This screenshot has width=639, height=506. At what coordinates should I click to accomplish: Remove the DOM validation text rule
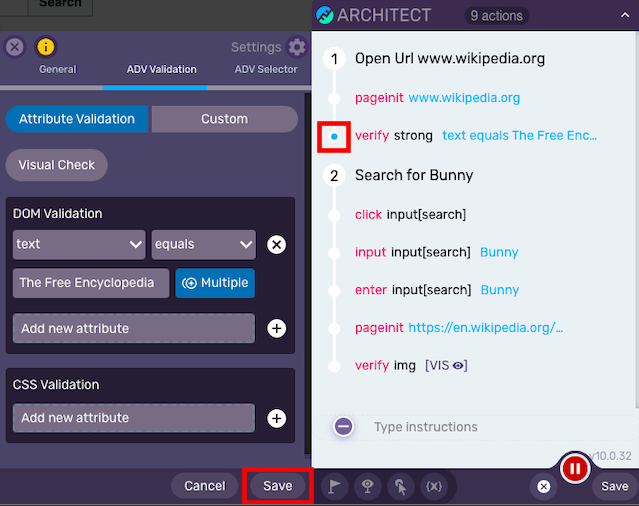pyautogui.click(x=276, y=245)
